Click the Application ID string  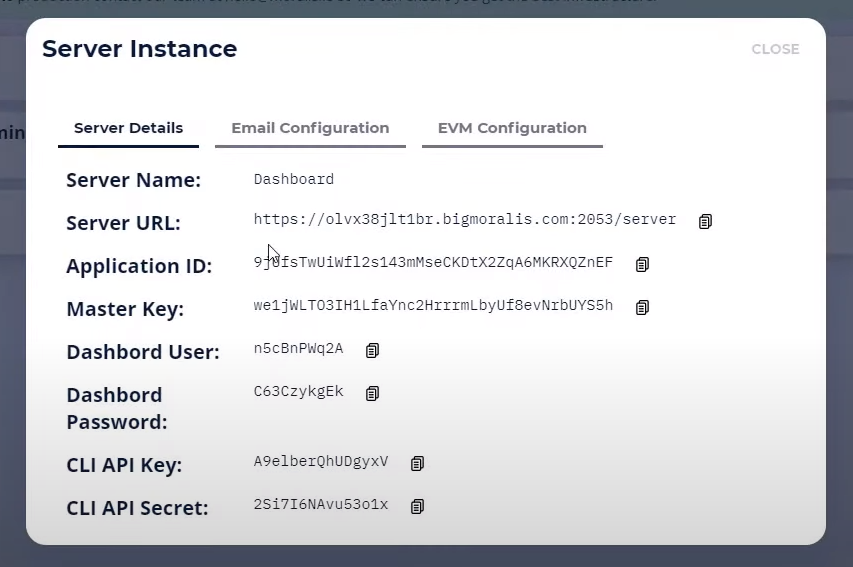[x=433, y=262]
